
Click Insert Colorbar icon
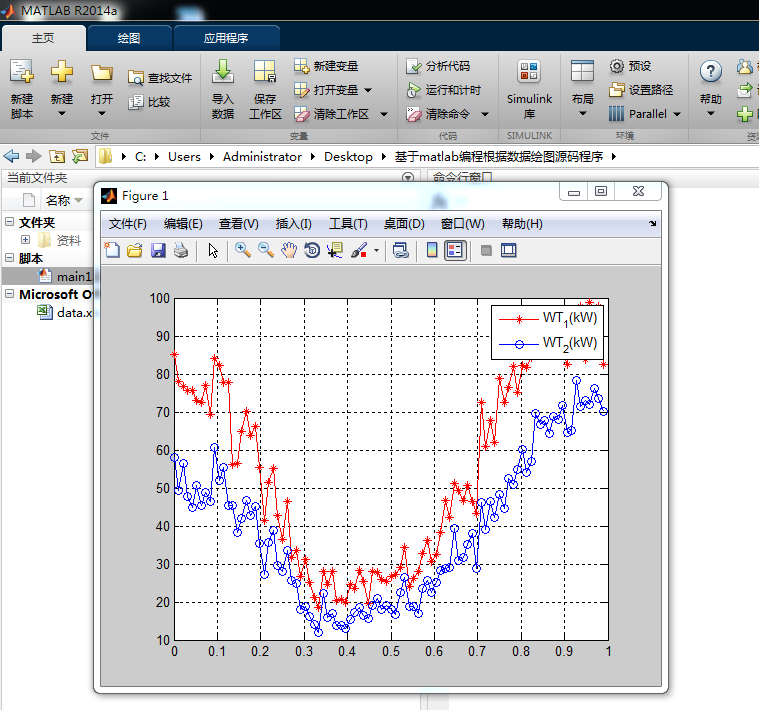click(432, 250)
